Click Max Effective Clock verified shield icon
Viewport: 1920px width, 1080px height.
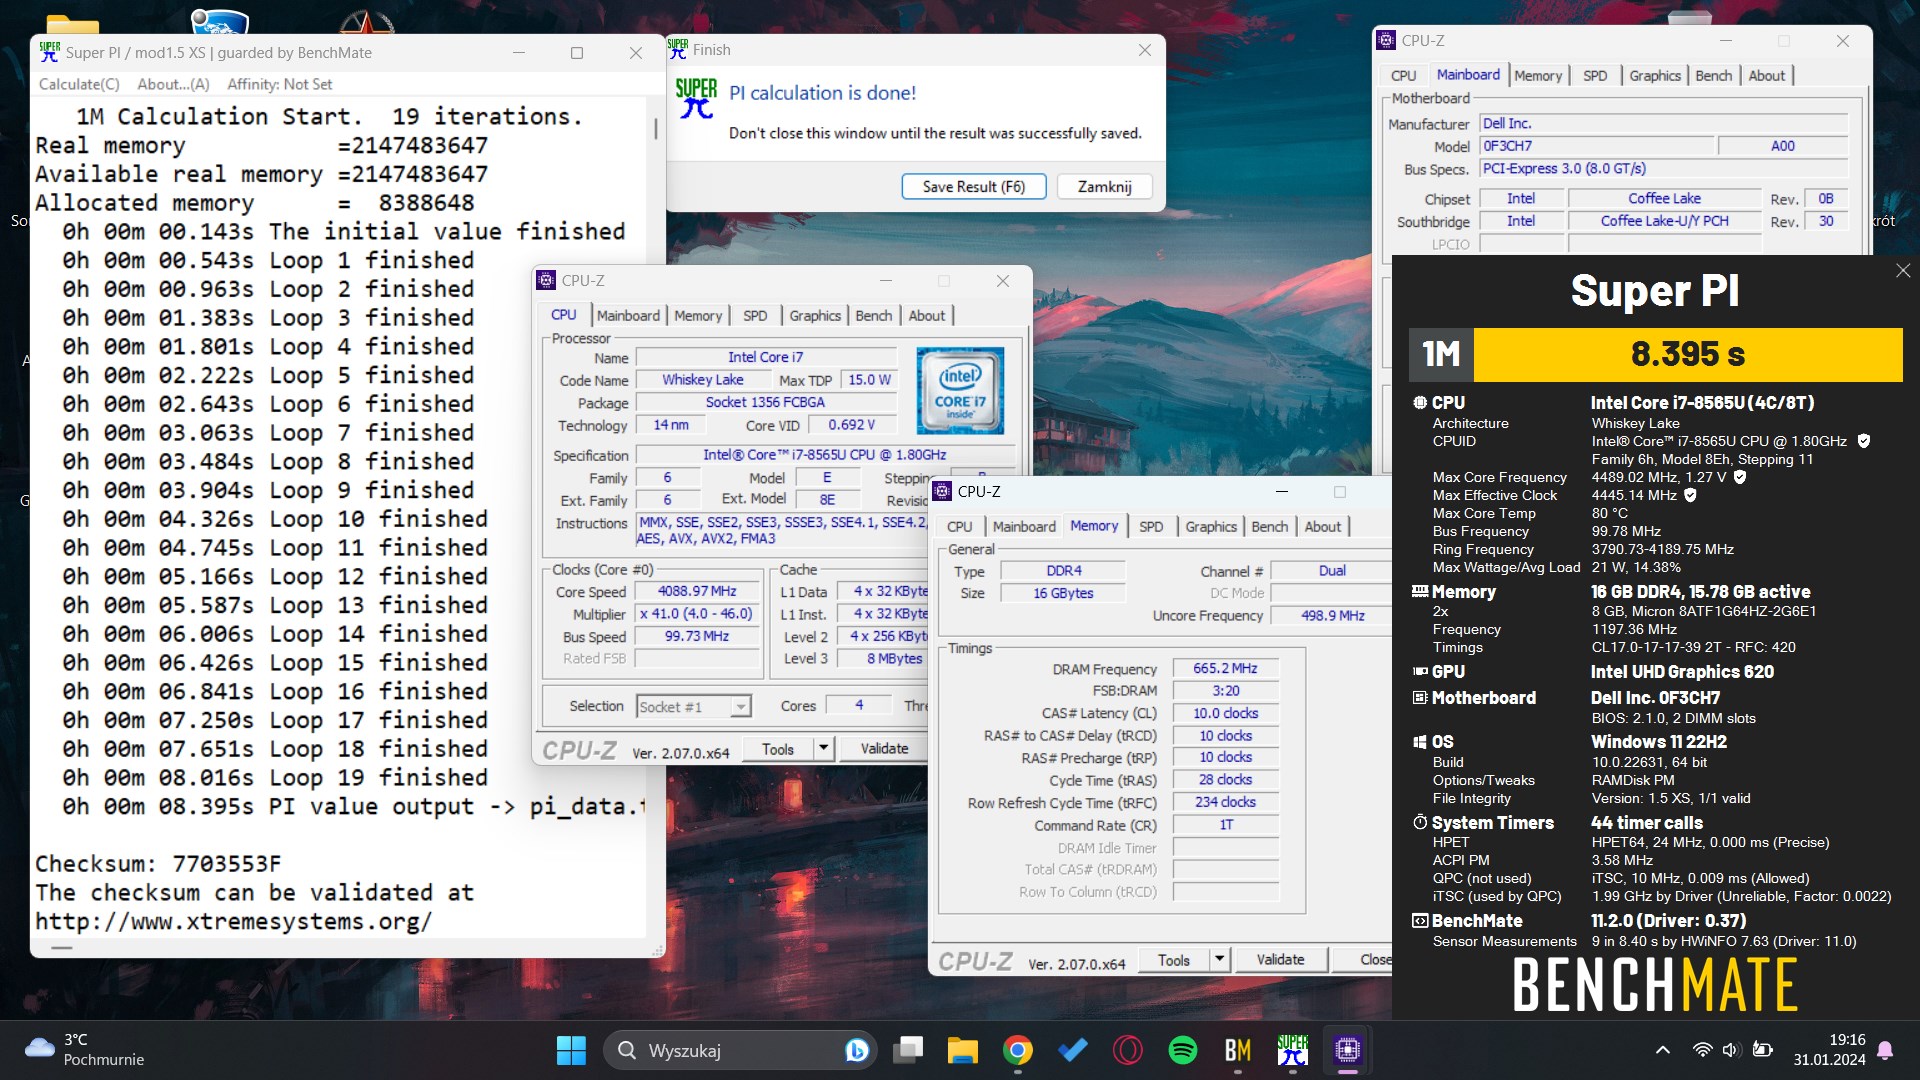coord(1690,495)
